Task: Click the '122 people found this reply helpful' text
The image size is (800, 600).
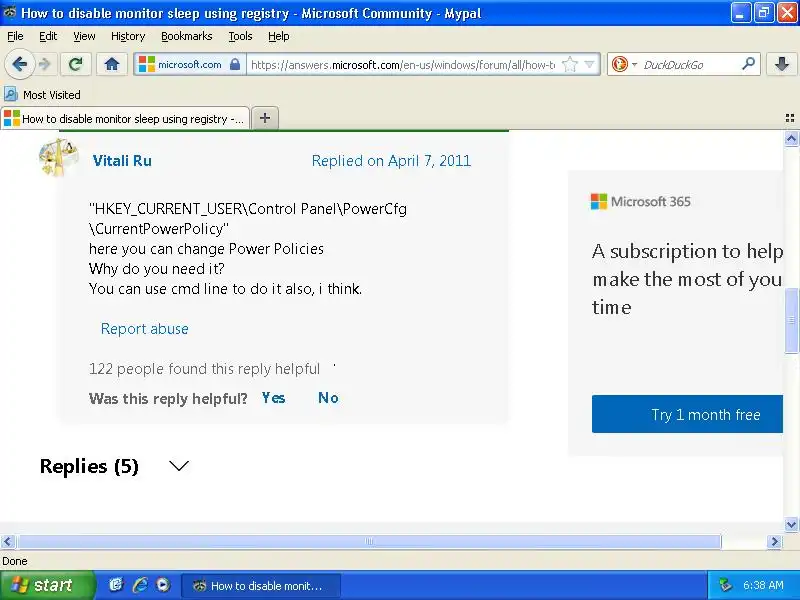Action: (x=204, y=369)
